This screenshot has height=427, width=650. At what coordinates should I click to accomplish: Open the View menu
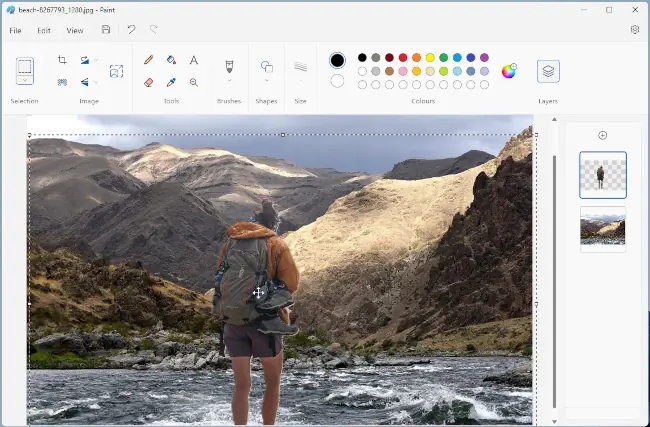coord(75,30)
